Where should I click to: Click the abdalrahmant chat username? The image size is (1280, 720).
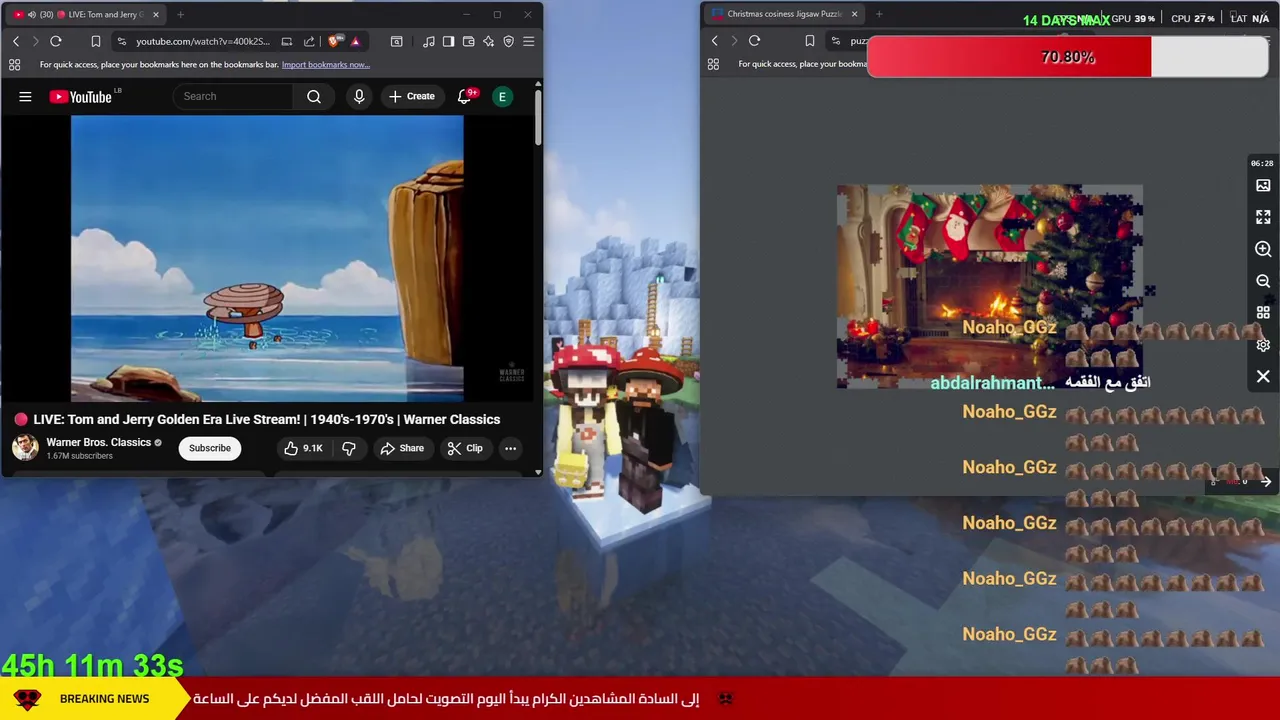pos(992,383)
